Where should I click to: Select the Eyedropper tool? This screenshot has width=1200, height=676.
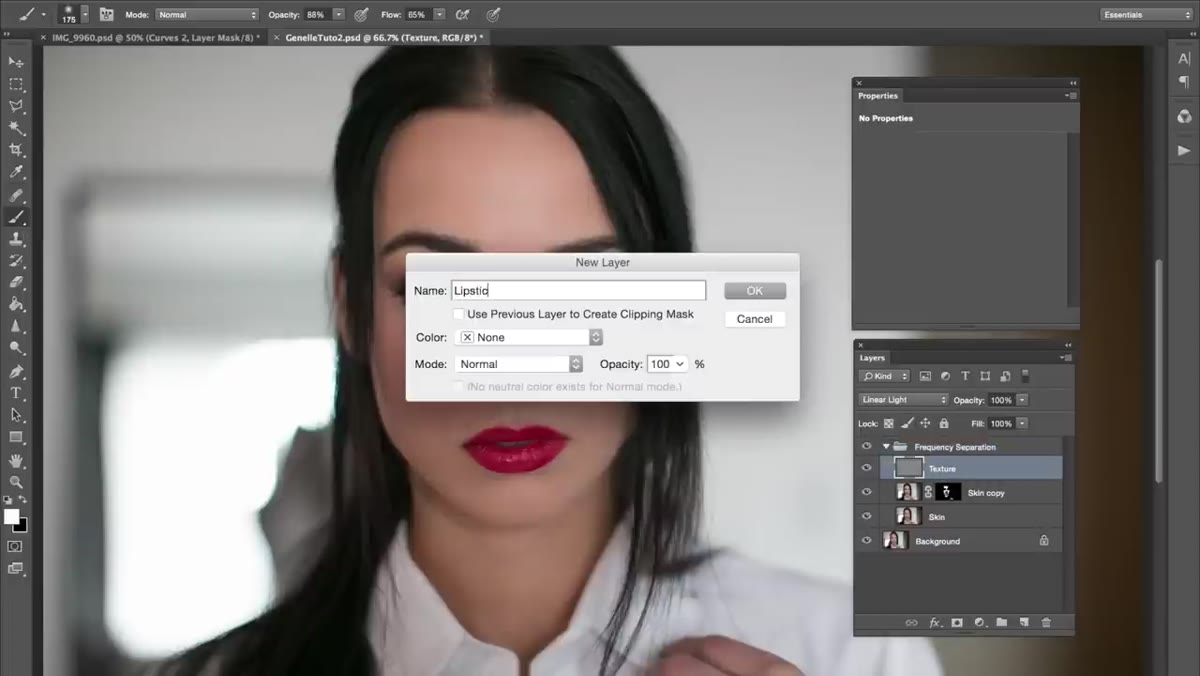(17, 172)
